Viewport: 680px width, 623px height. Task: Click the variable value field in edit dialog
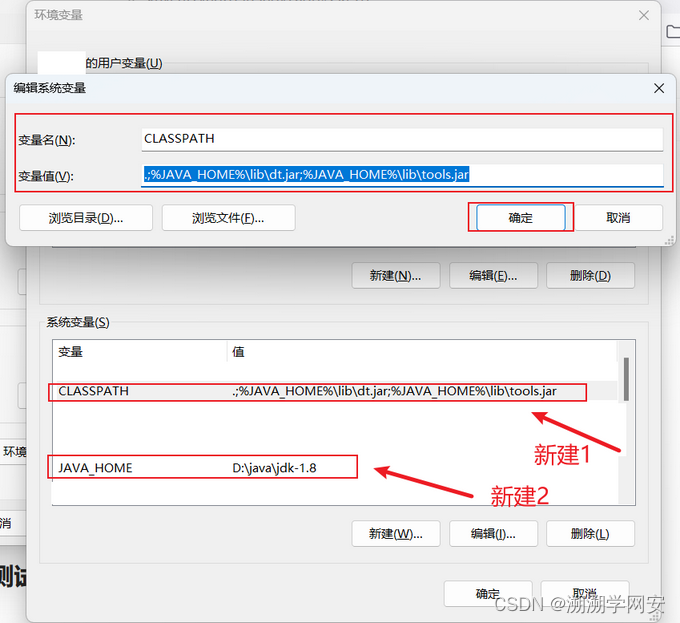click(402, 175)
